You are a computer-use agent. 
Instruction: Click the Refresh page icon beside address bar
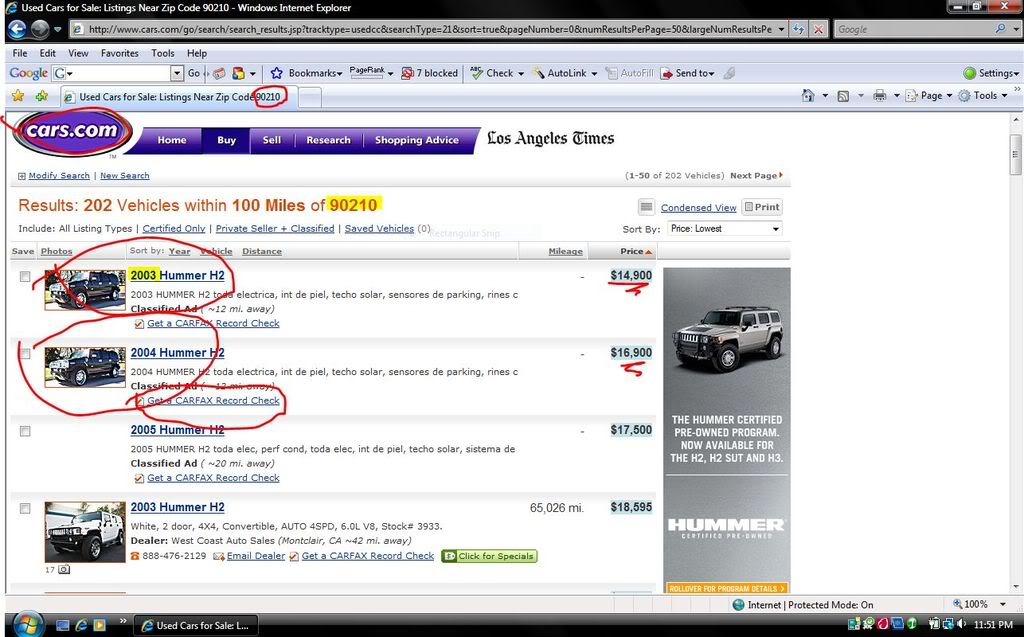[x=798, y=29]
